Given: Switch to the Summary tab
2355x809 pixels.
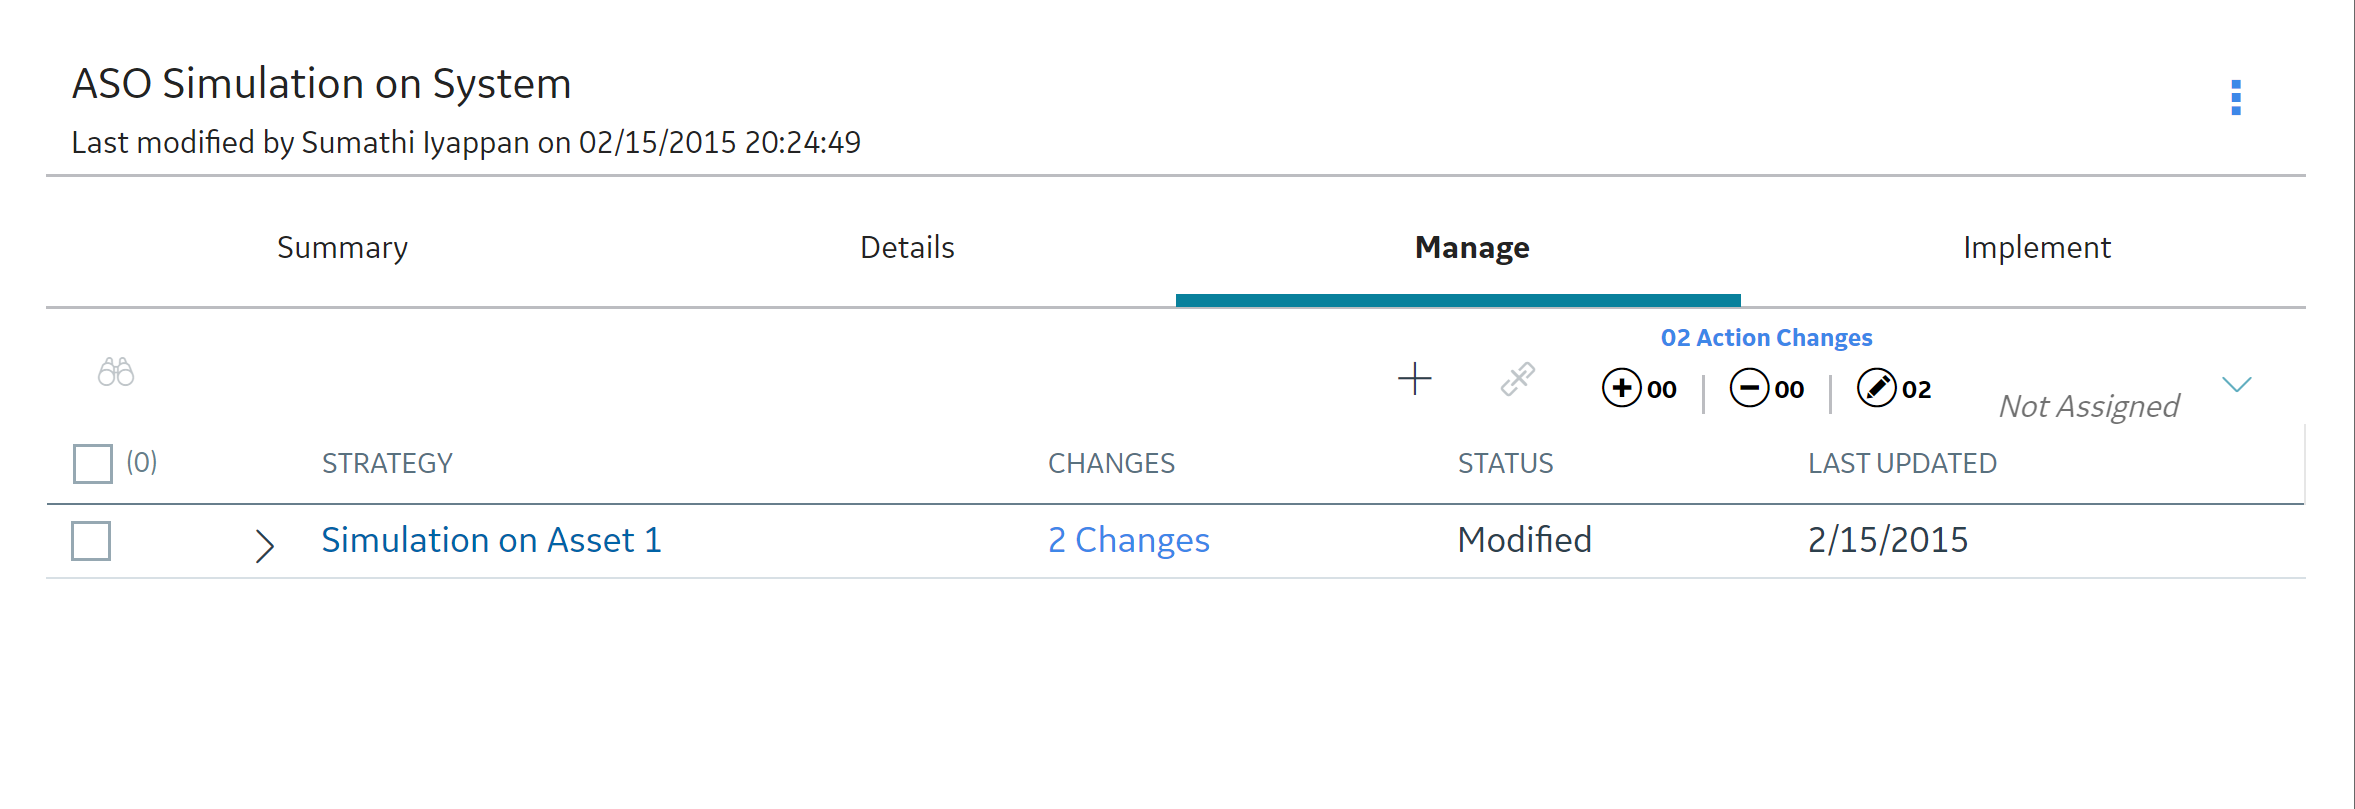Looking at the screenshot, I should pos(342,247).
